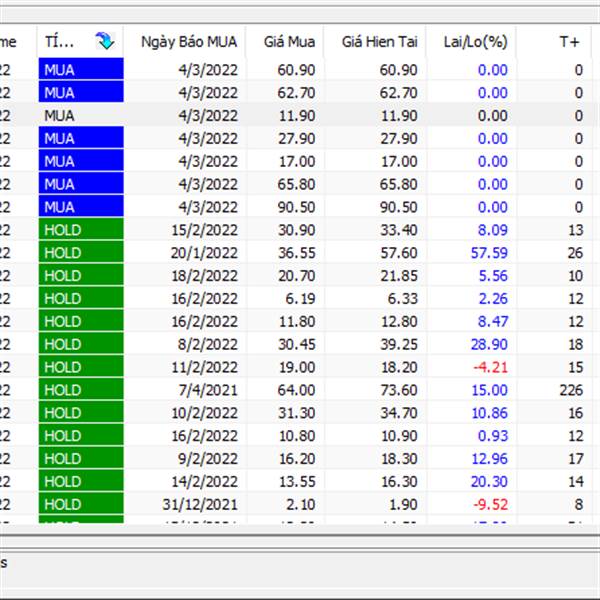
Task: Click buy price 64.00
Action: (x=297, y=390)
